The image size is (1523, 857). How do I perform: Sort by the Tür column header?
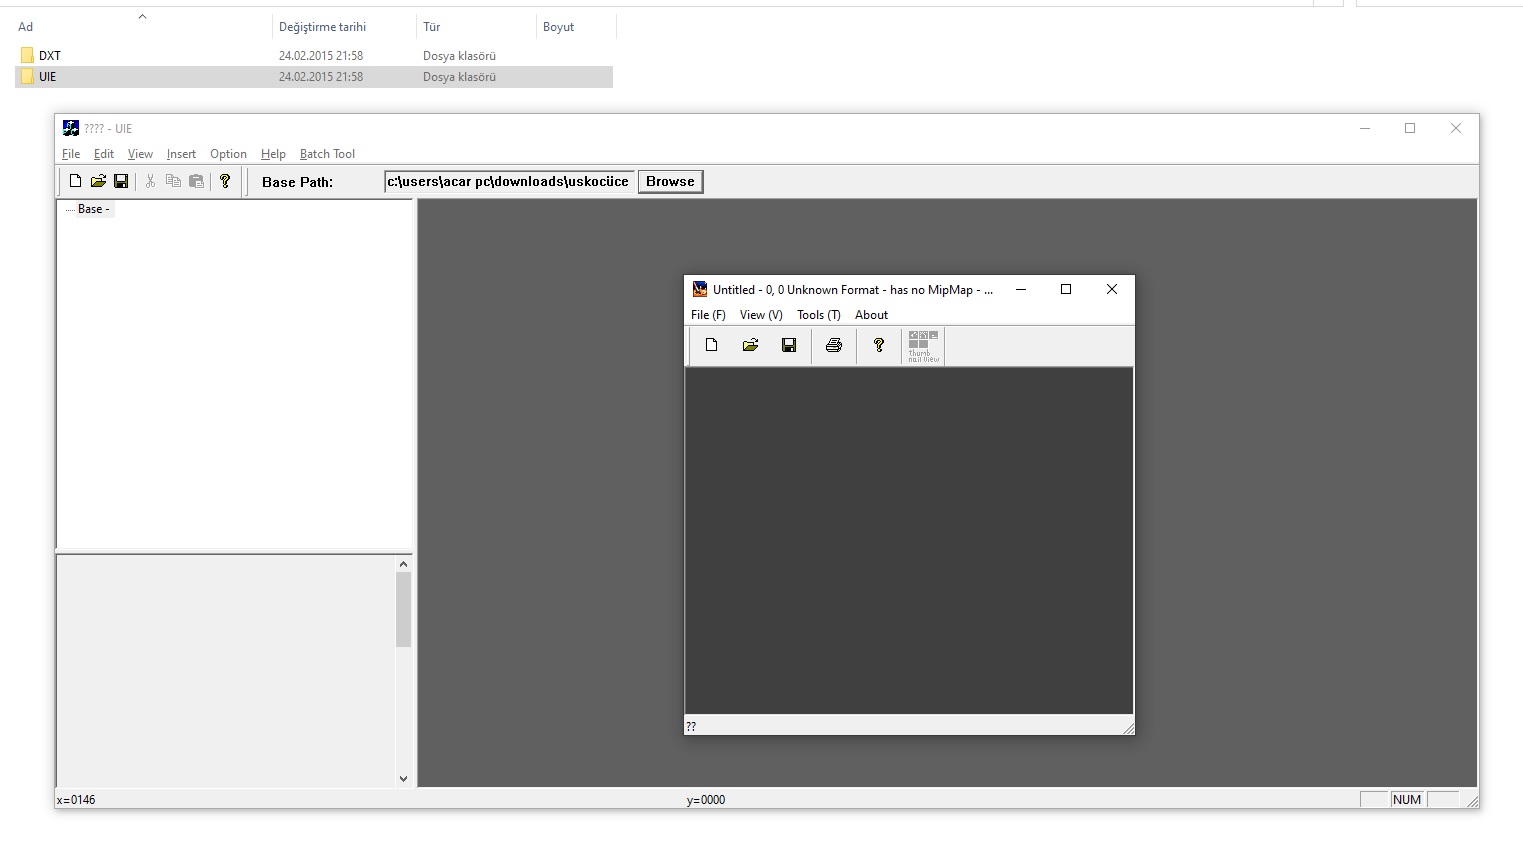pyautogui.click(x=431, y=27)
